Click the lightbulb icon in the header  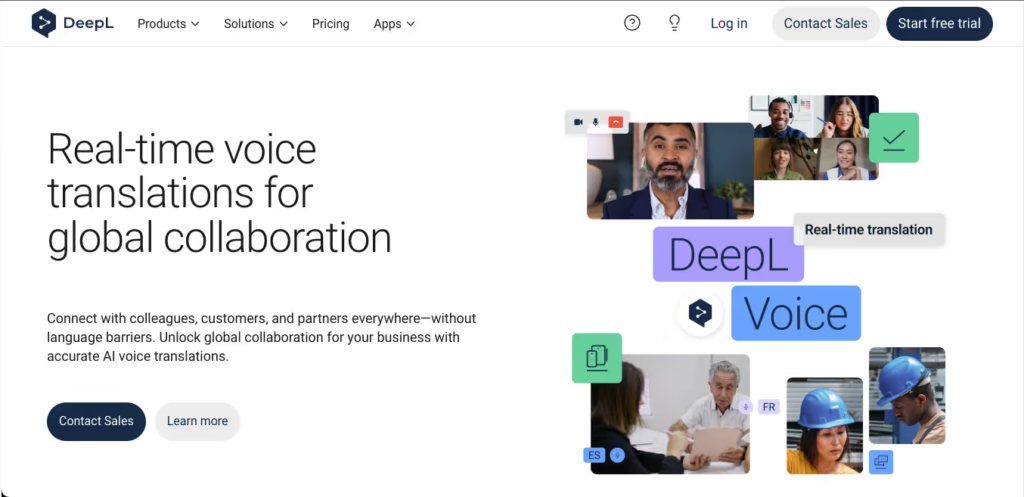point(674,23)
